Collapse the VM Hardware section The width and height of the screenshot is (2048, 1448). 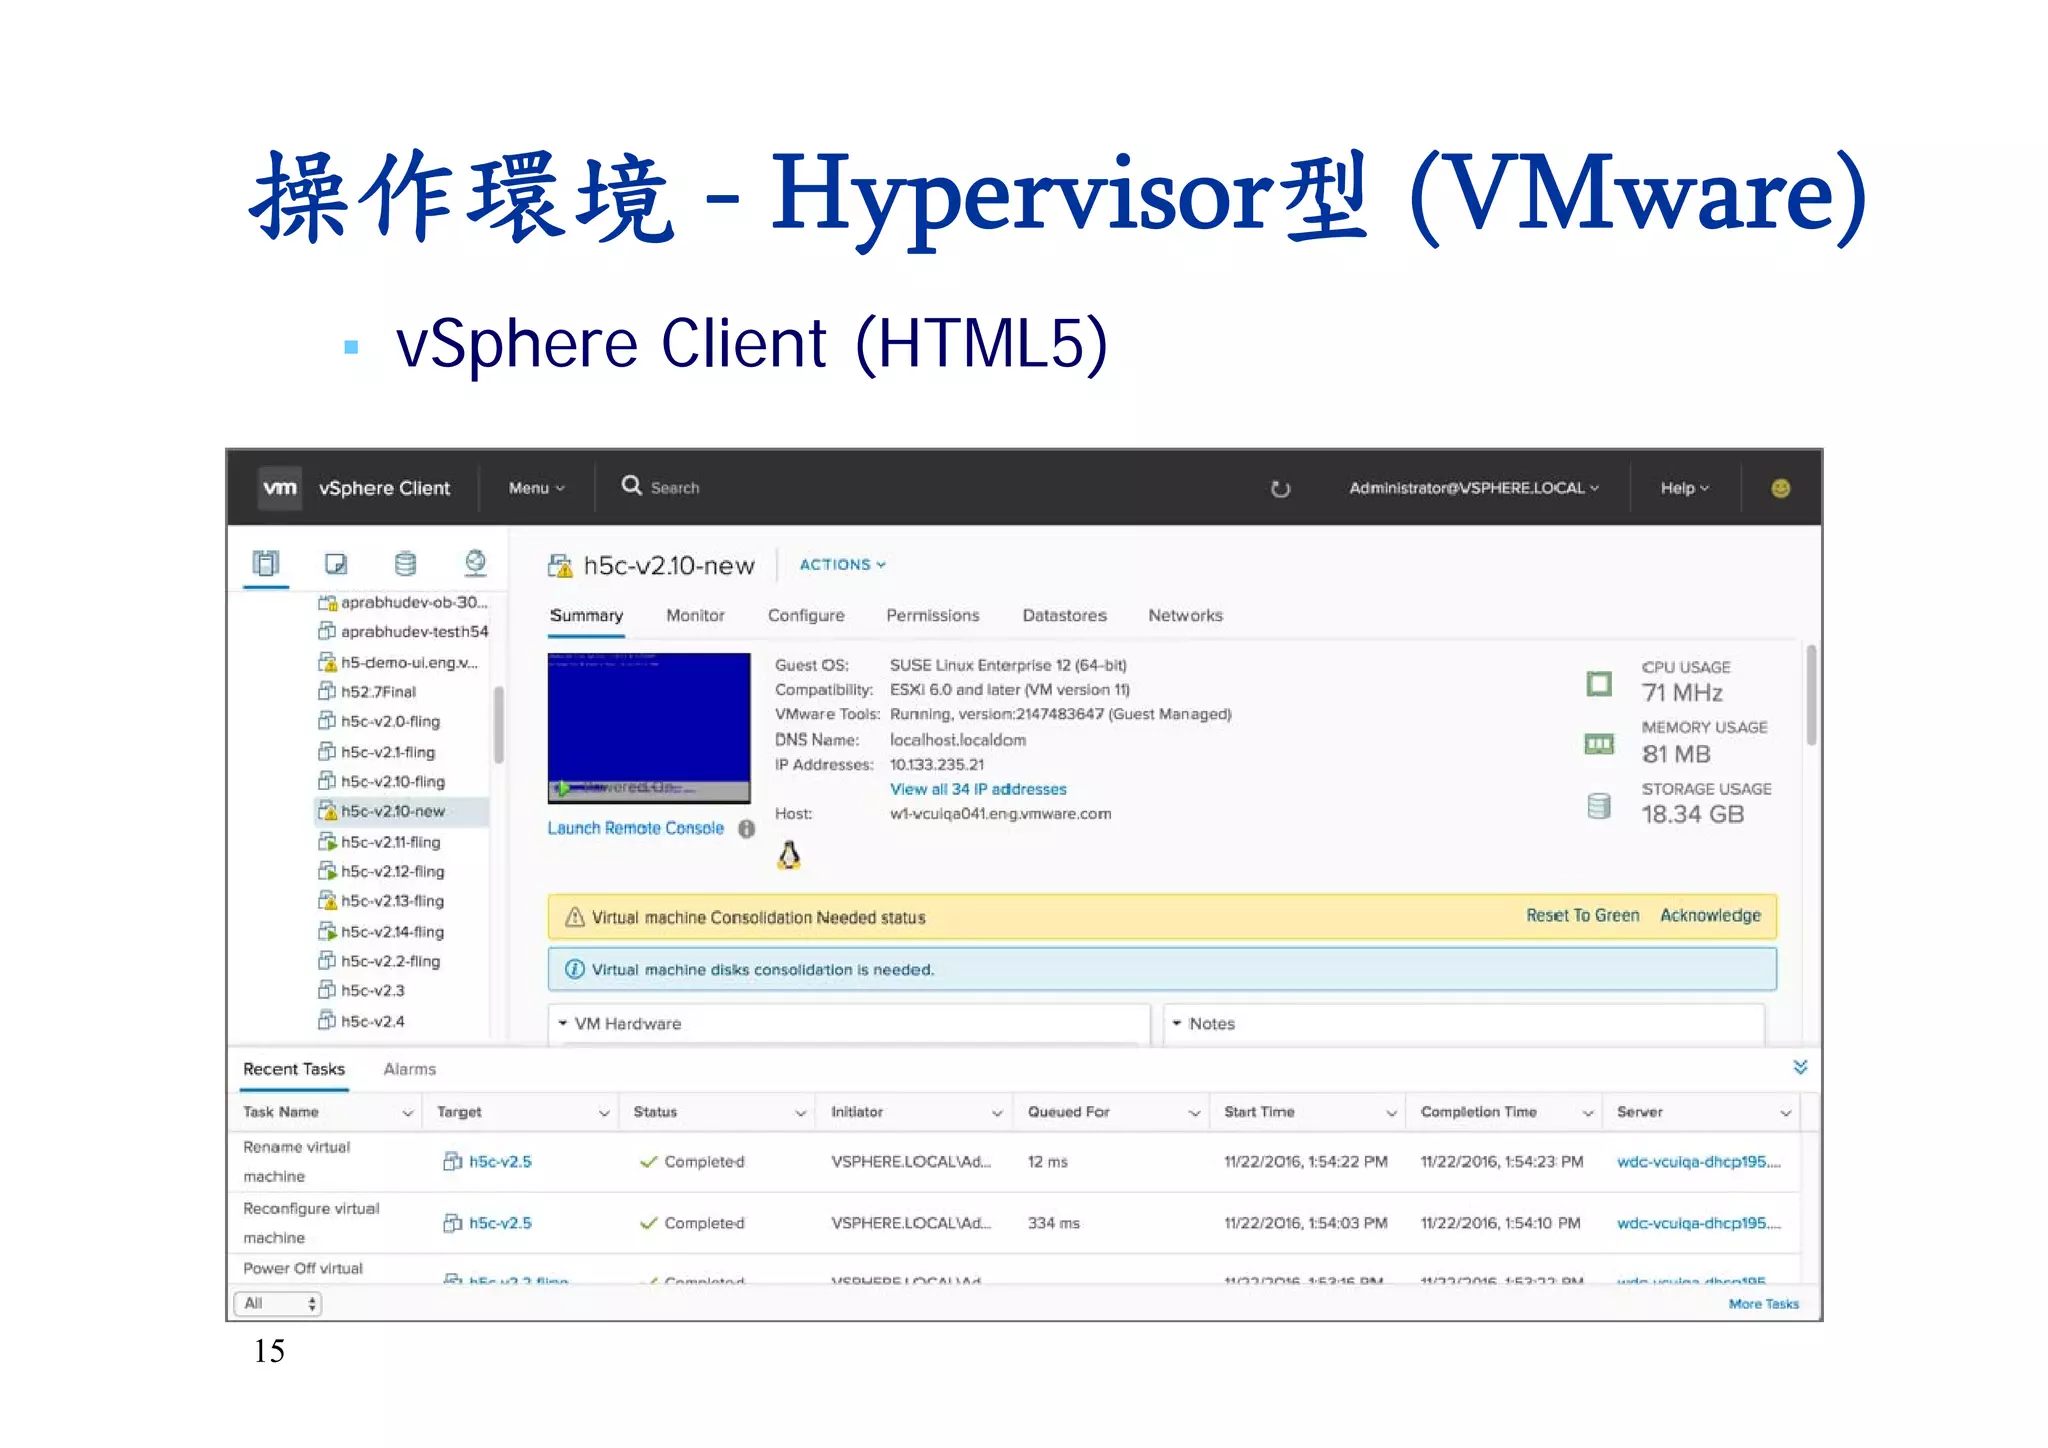[x=563, y=1023]
